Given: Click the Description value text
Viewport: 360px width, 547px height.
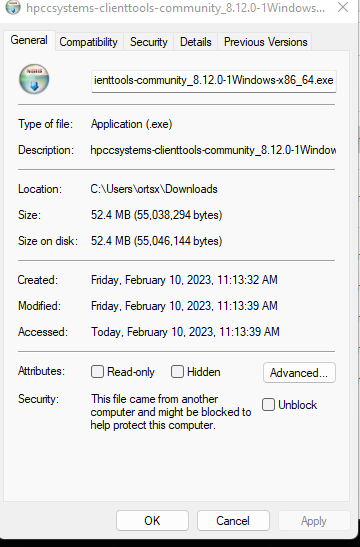Looking at the screenshot, I should click(213, 150).
